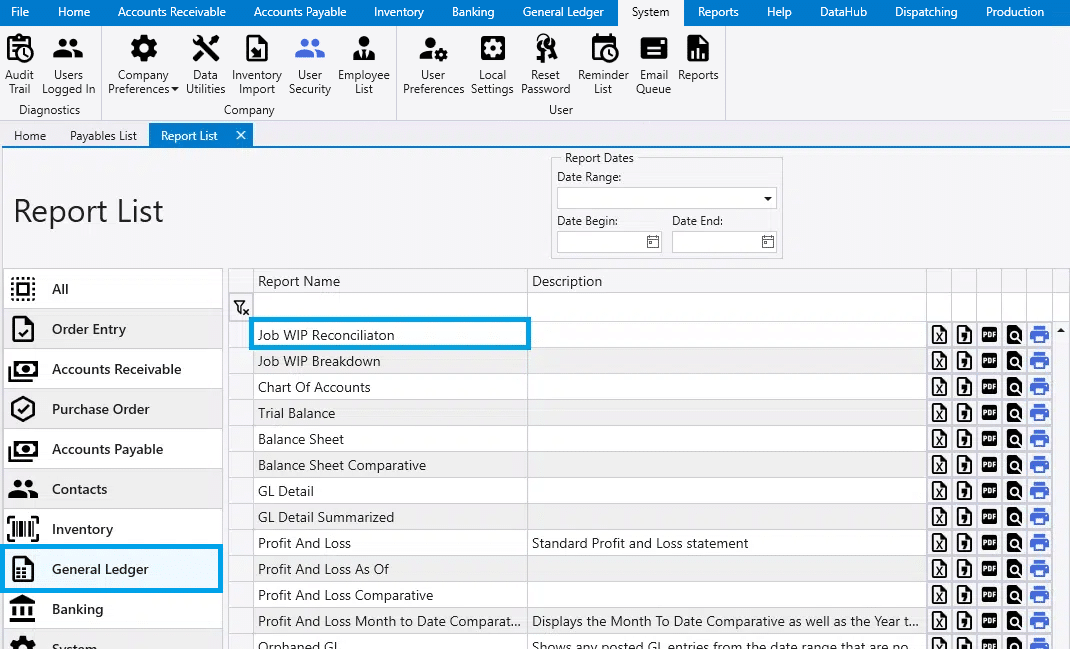
Task: Preview the Trial Balance report
Action: 1014,413
